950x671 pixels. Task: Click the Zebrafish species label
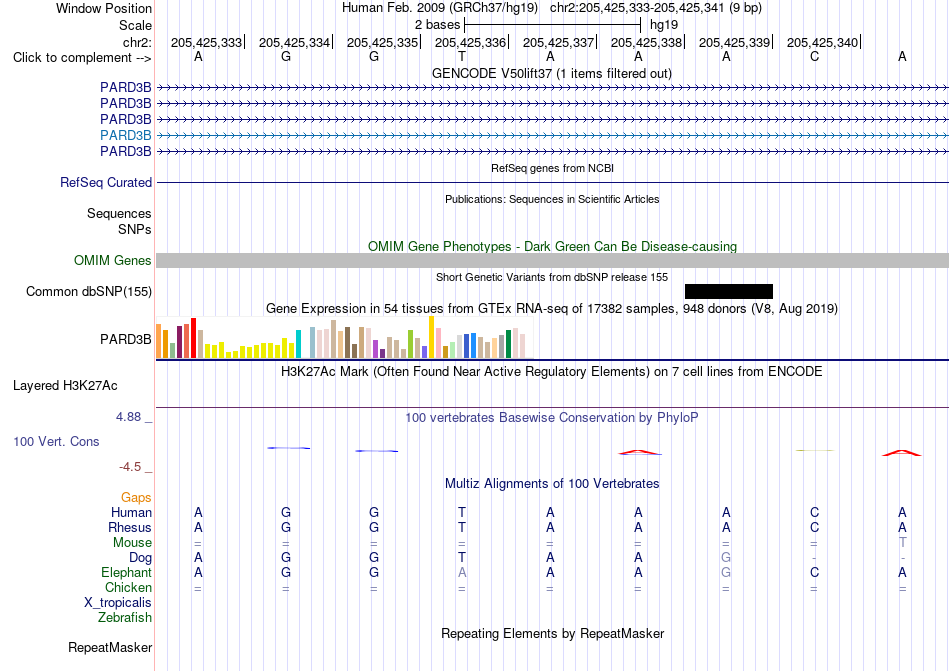coord(125,618)
